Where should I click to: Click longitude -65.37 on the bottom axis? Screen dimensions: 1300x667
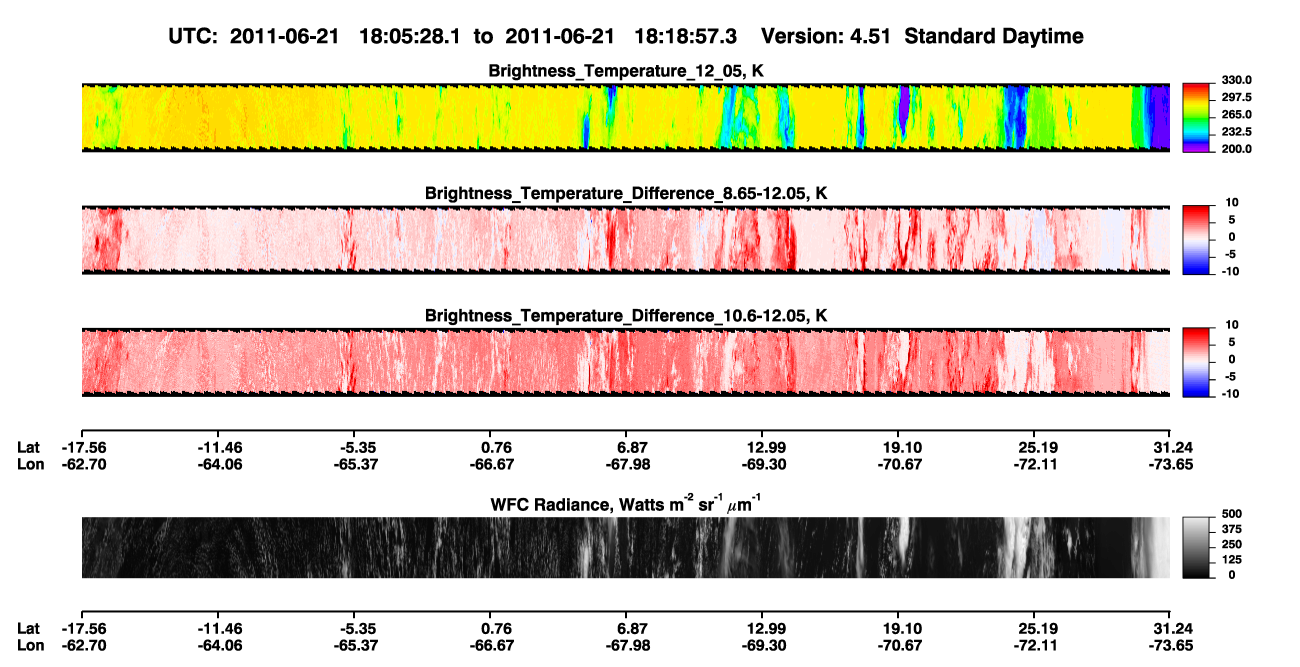pos(354,647)
